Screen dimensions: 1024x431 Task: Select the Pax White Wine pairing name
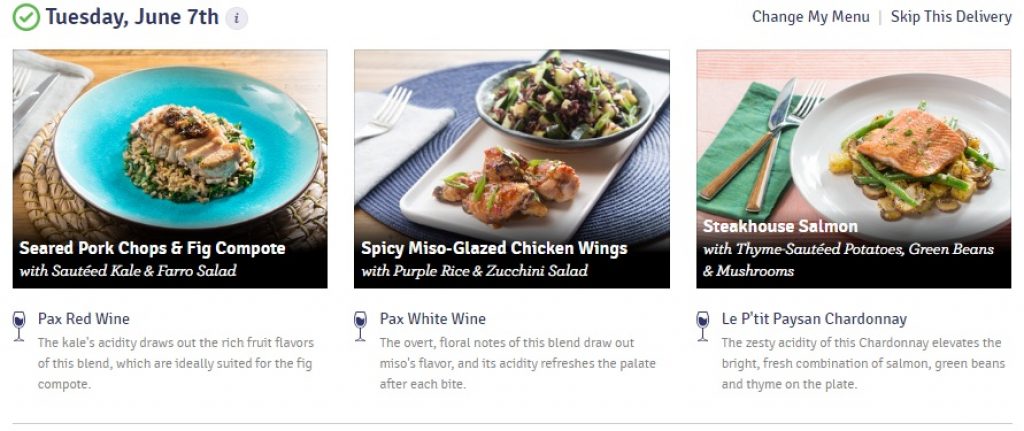pyautogui.click(x=433, y=319)
